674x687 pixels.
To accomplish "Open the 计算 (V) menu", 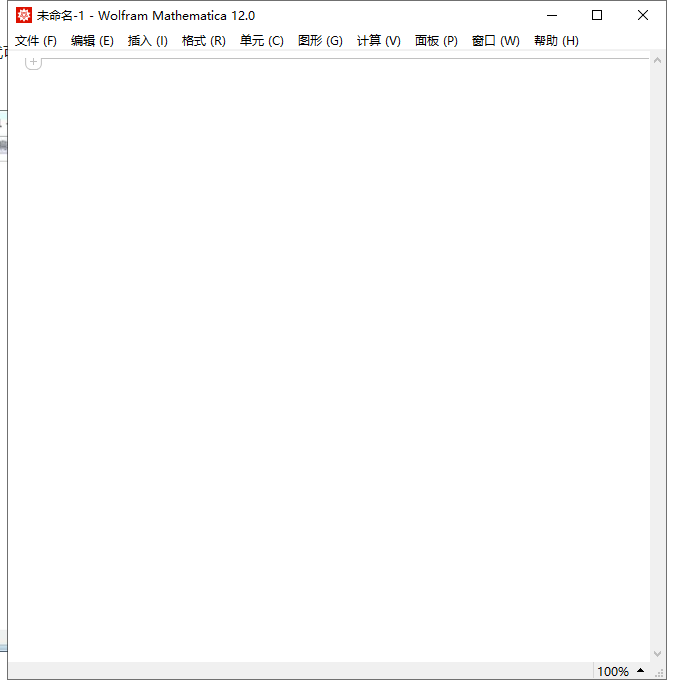I will point(378,41).
